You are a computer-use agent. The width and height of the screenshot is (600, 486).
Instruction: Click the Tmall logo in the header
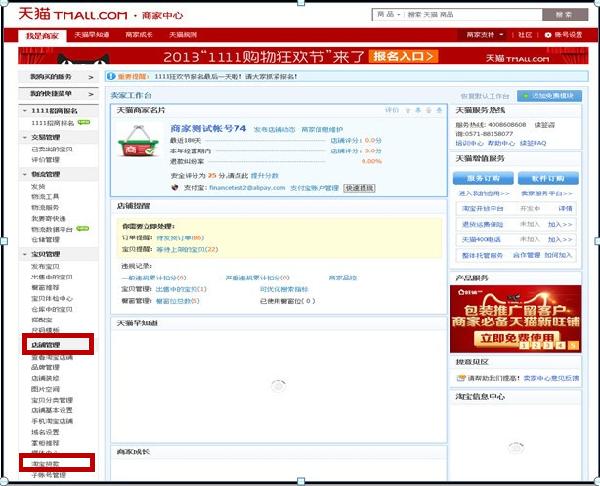(73, 15)
